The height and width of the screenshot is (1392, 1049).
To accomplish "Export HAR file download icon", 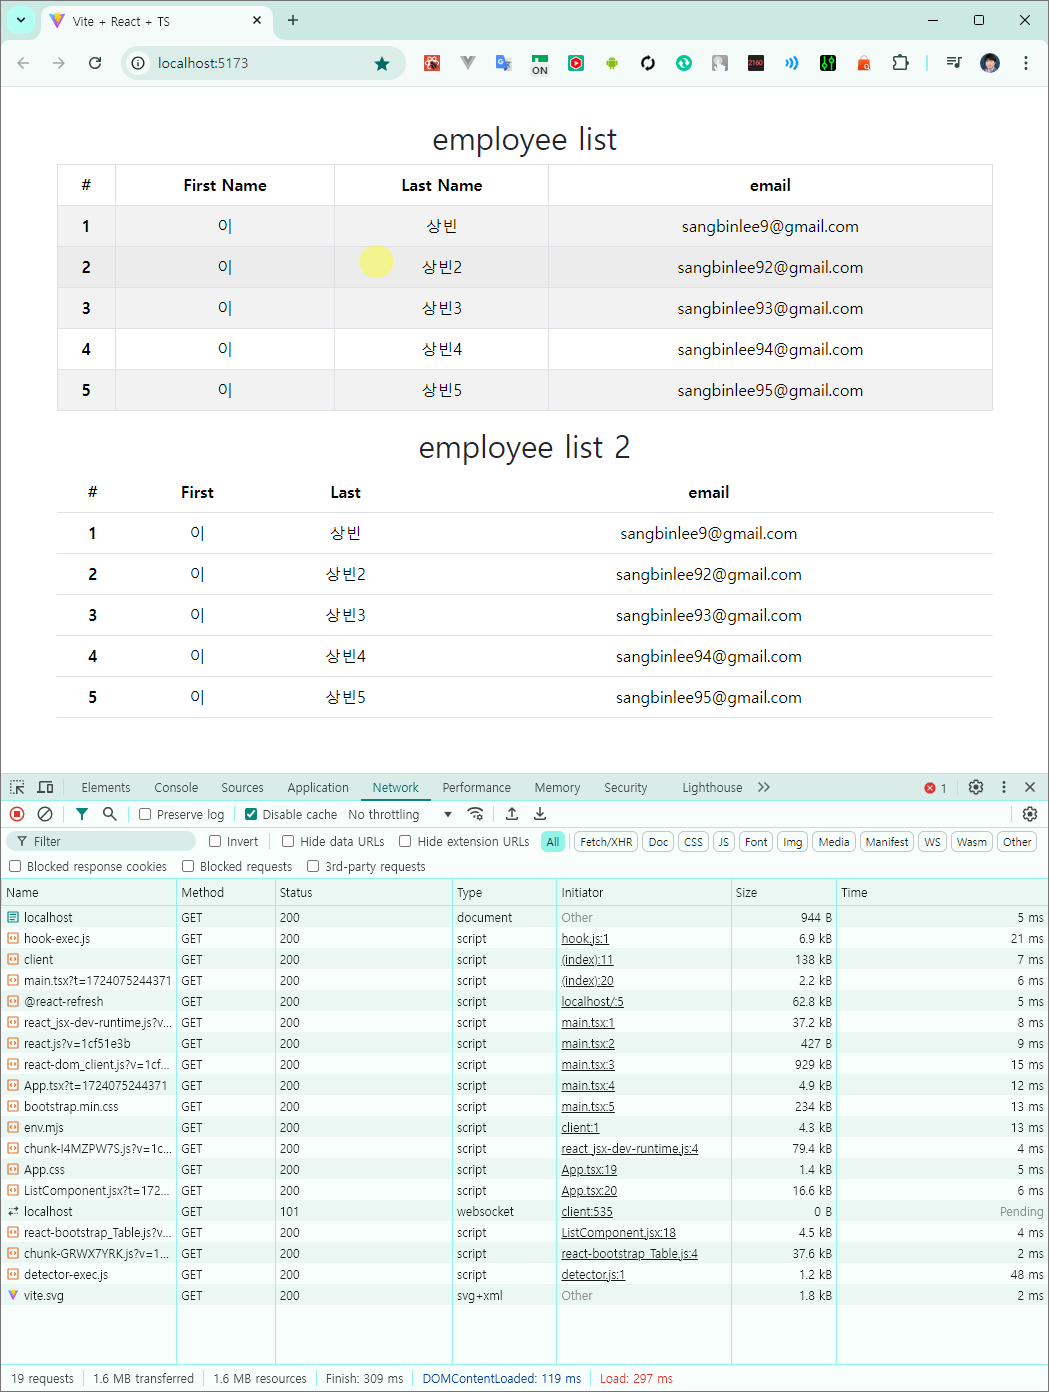I will point(540,814).
